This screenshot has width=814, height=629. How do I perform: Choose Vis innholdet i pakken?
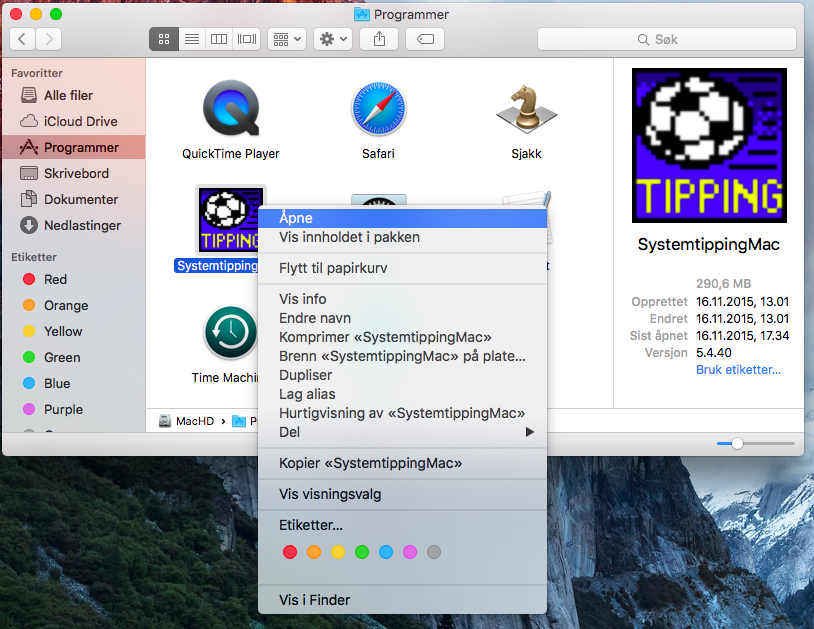point(402,237)
